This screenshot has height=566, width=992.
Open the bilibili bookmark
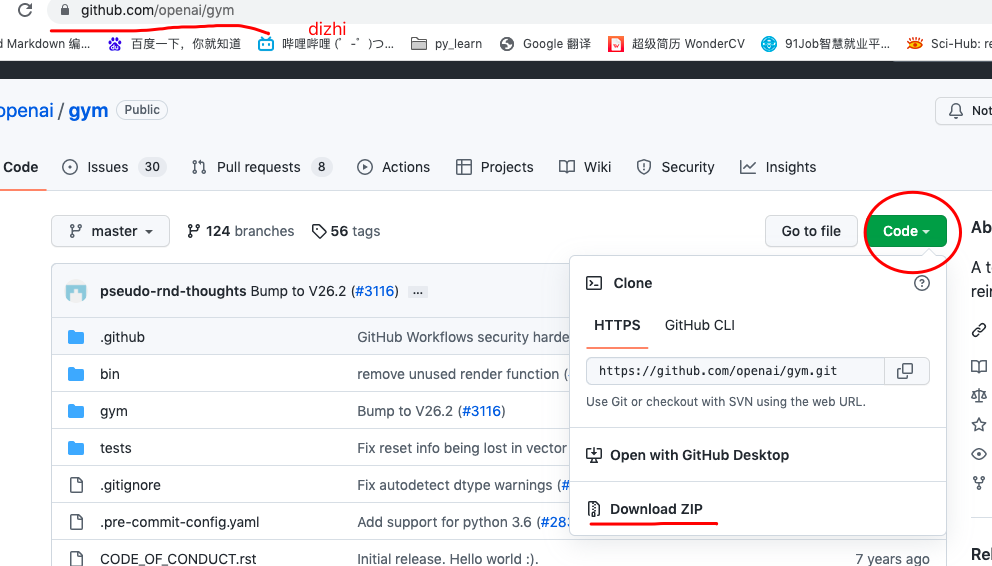pos(326,44)
